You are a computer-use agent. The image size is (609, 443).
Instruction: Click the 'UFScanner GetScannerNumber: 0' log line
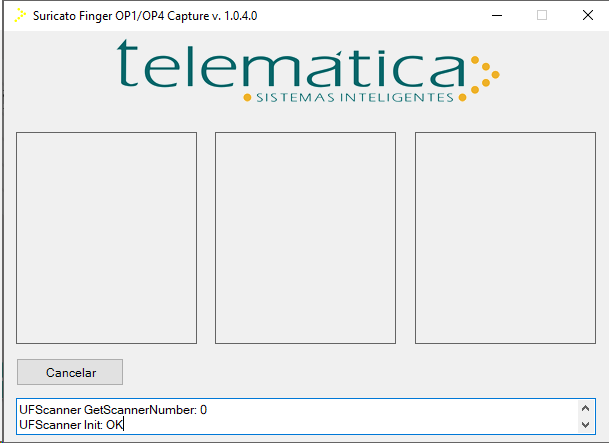[113, 410]
